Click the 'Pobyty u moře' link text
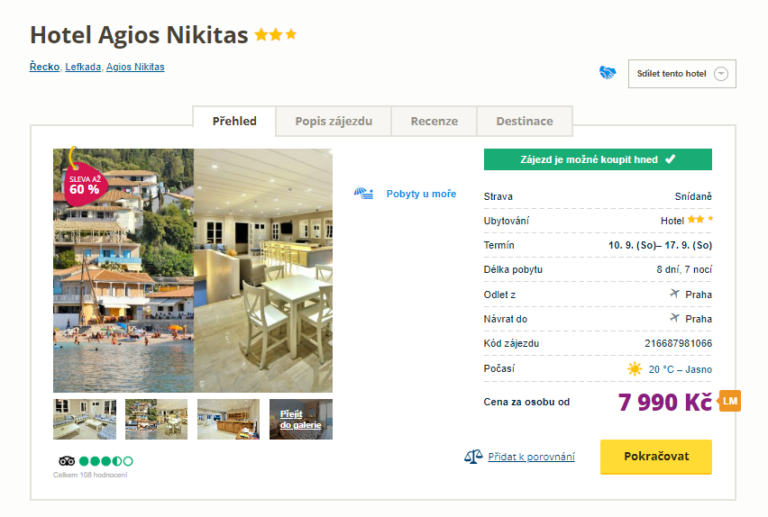Image resolution: width=768 pixels, height=517 pixels. click(x=421, y=194)
